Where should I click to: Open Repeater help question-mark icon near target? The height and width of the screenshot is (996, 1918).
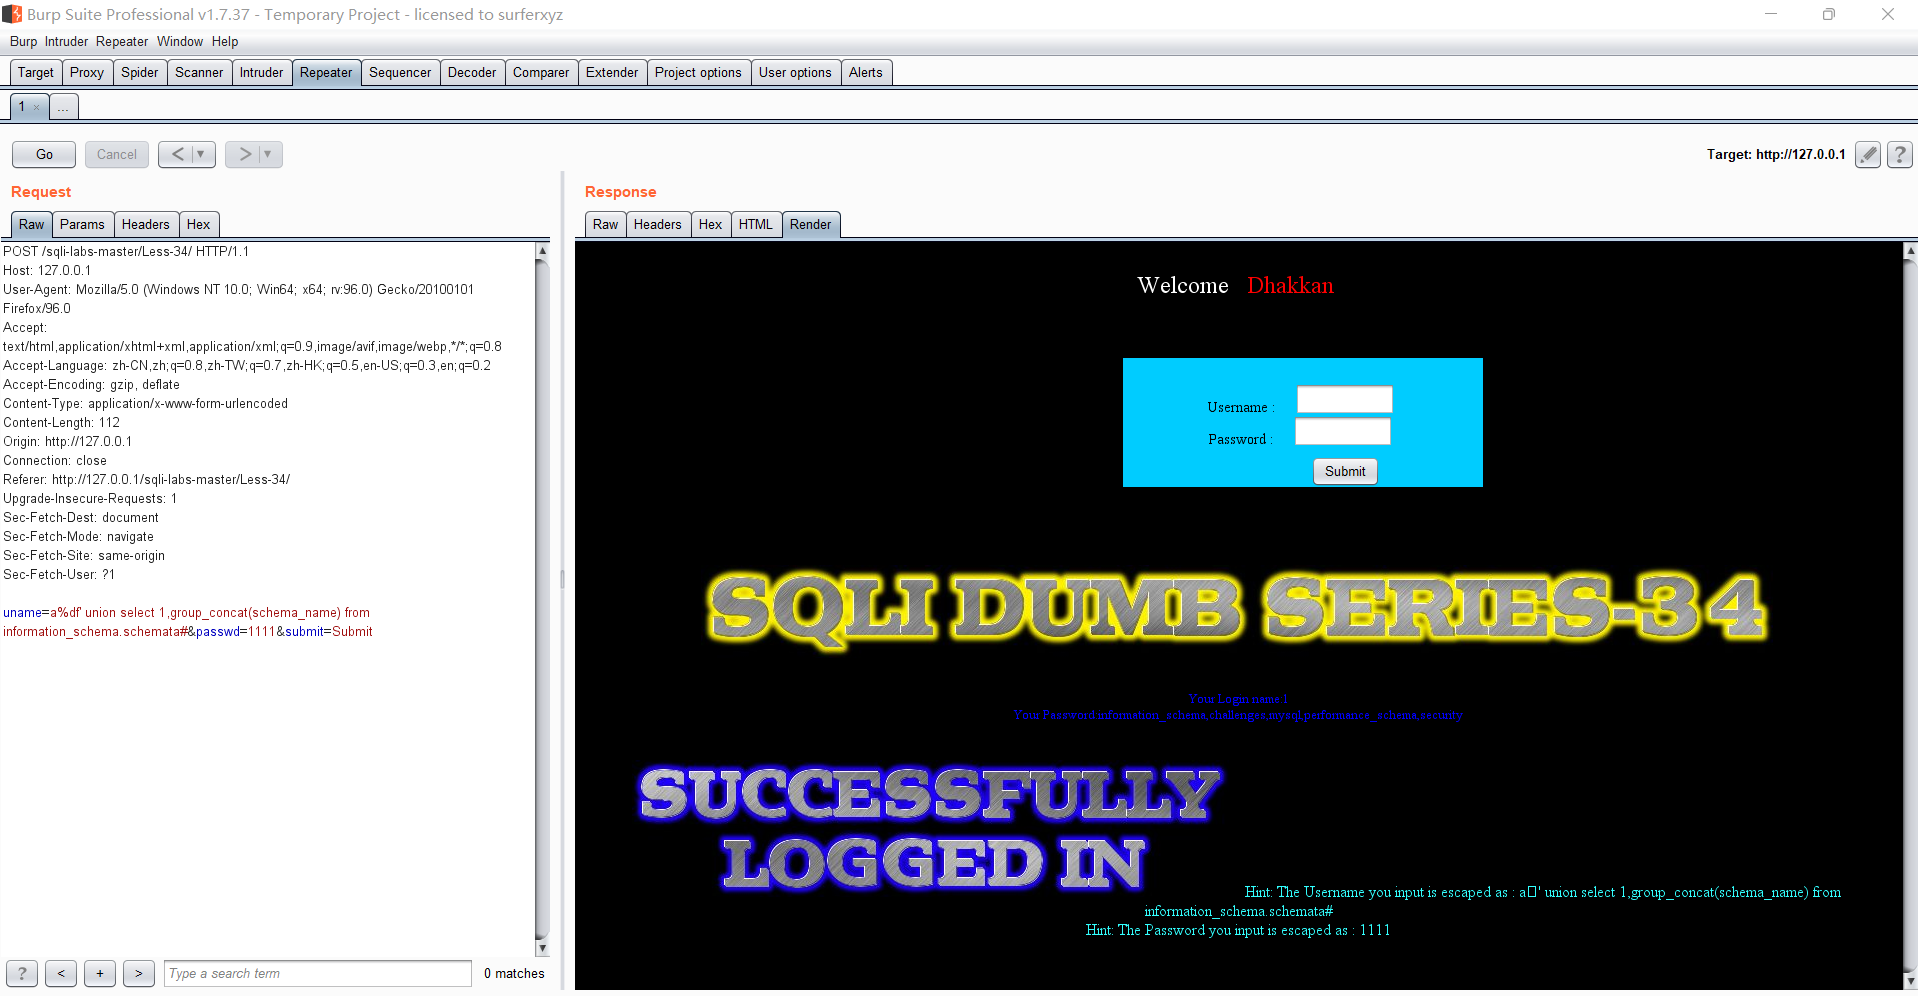coord(1900,154)
